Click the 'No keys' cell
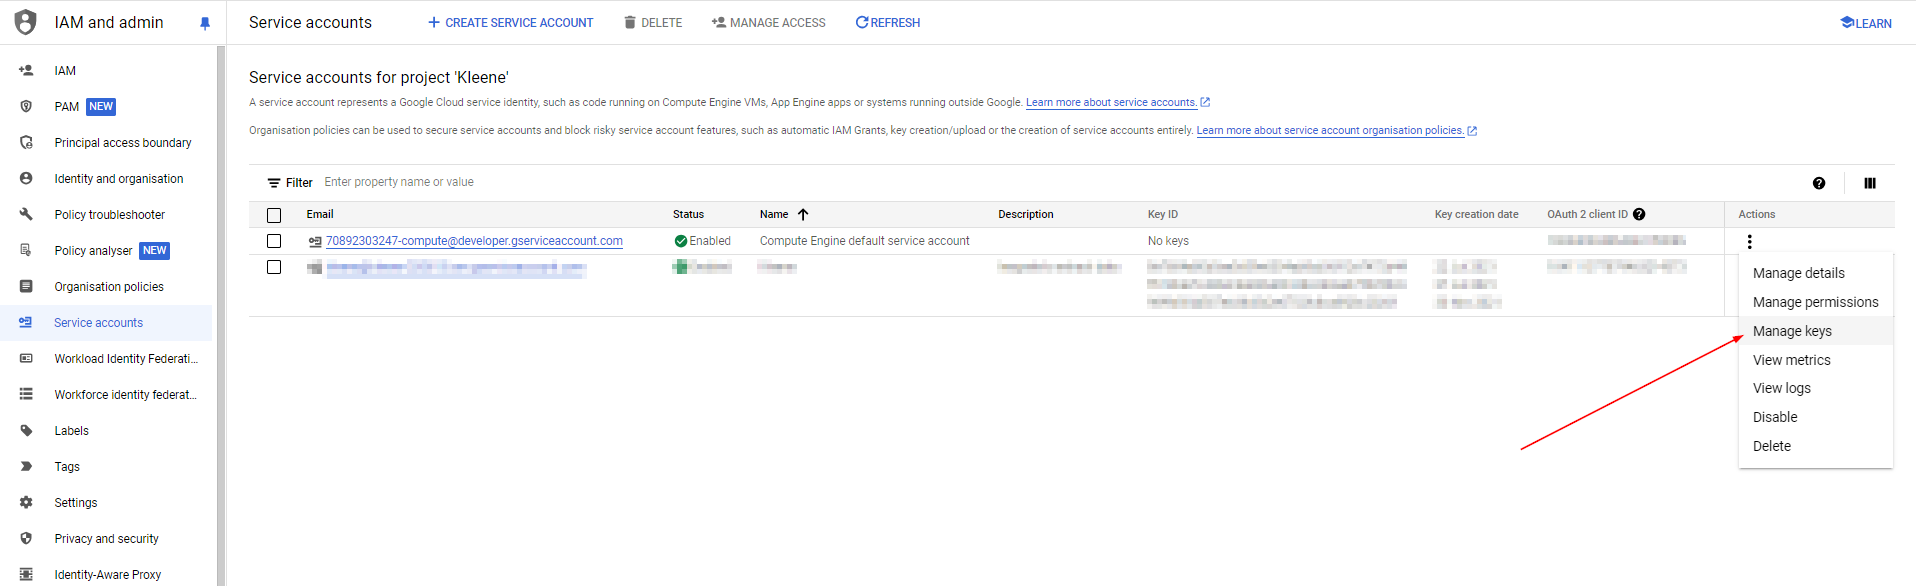Viewport: 1916px width, 586px height. pyautogui.click(x=1168, y=241)
